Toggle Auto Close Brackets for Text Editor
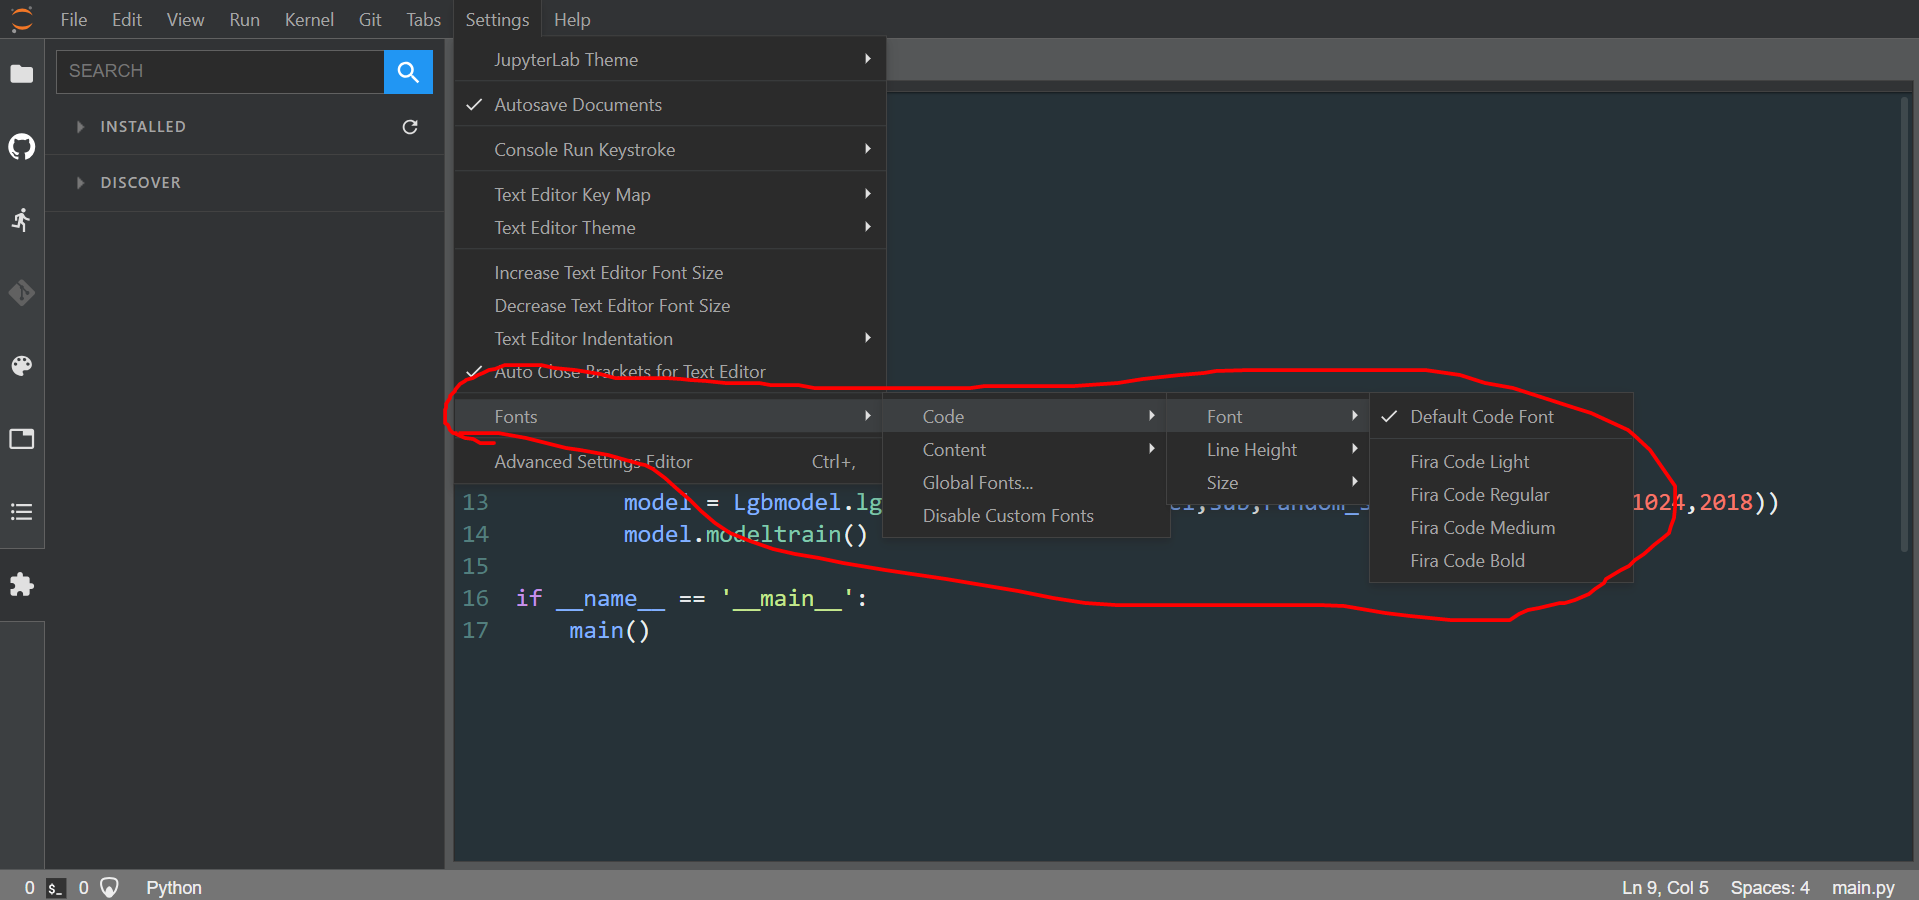Screen dimensions: 1919x900 tap(670, 372)
